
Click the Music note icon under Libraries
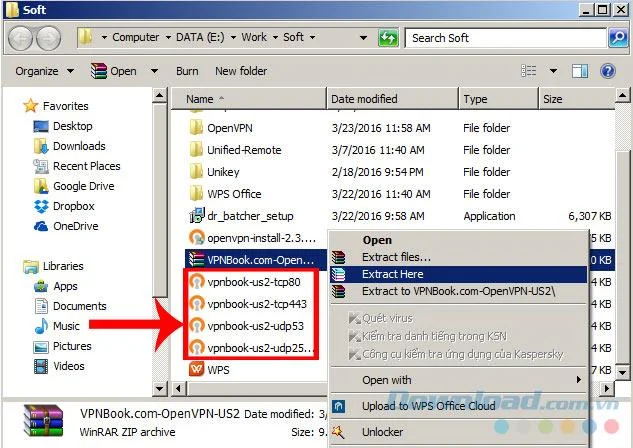pyautogui.click(x=41, y=326)
